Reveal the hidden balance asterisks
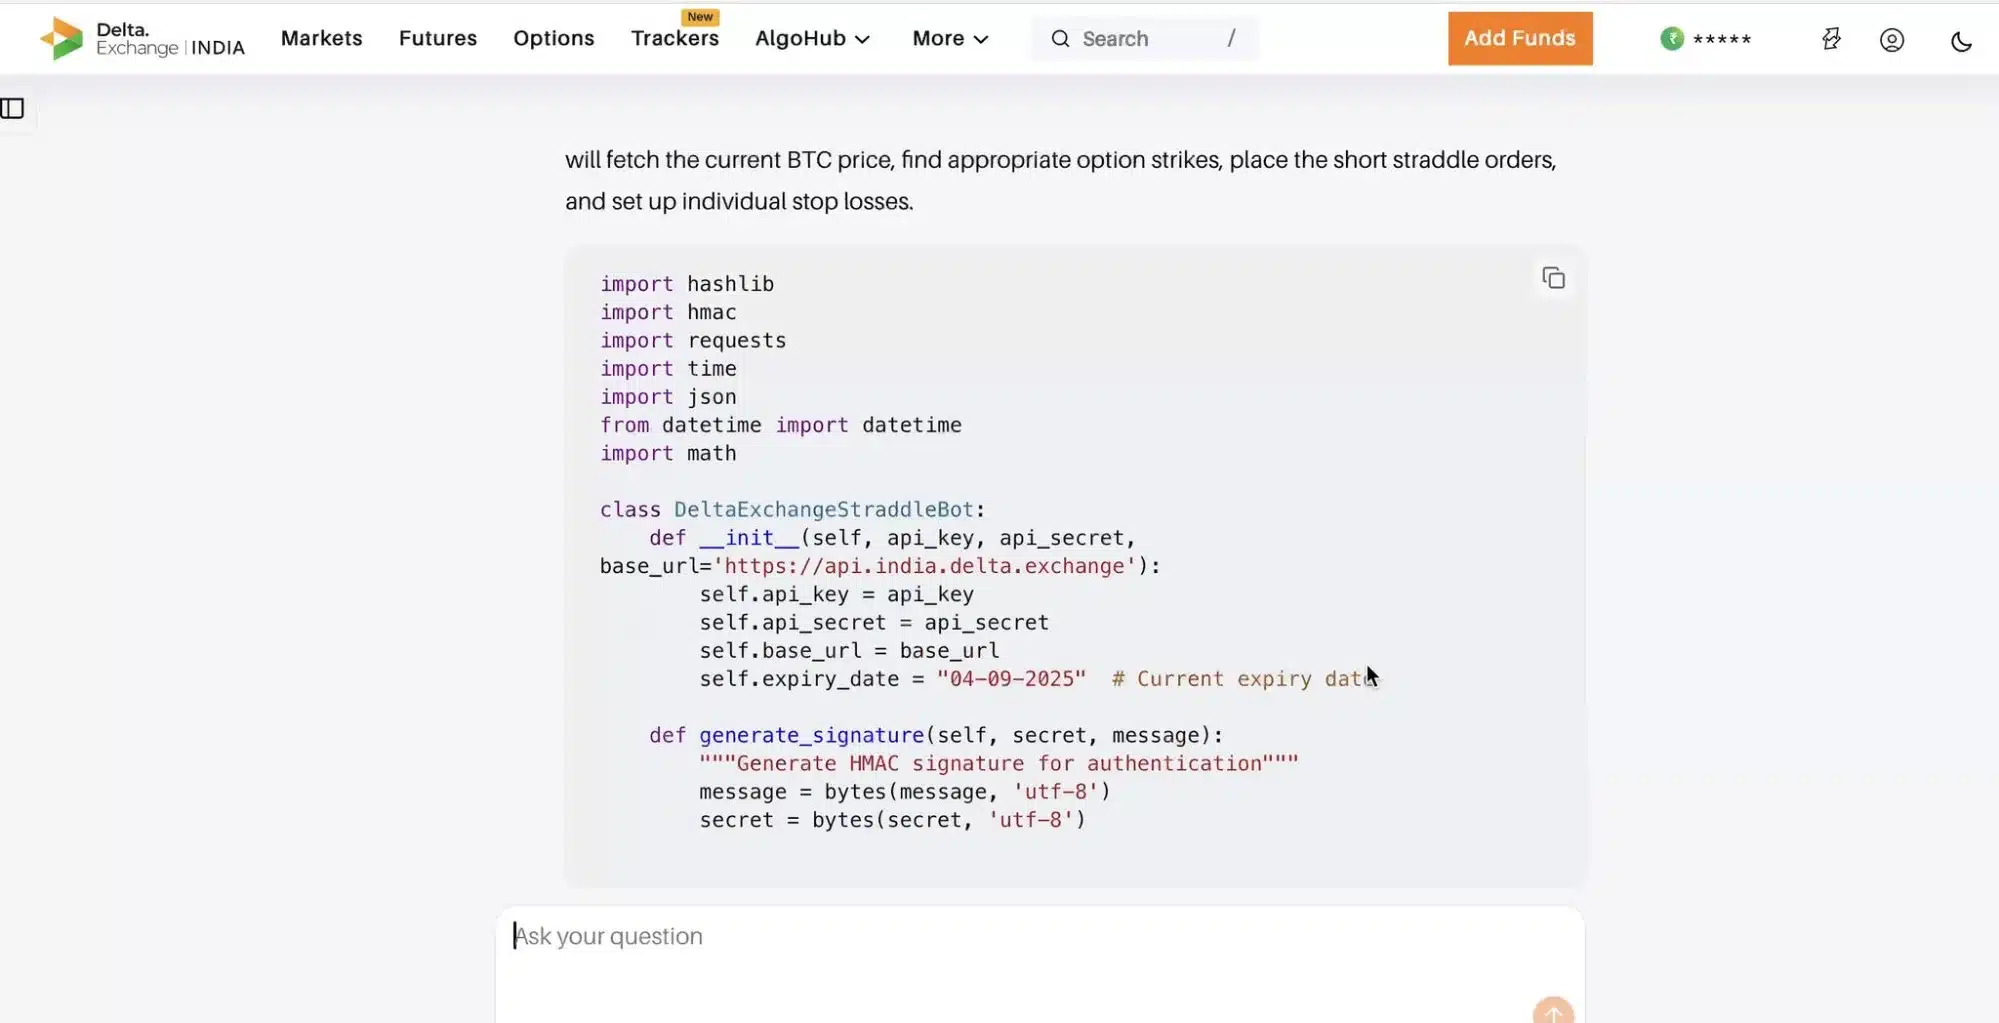Screen dimensions: 1999x1023 pyautogui.click(x=1720, y=39)
